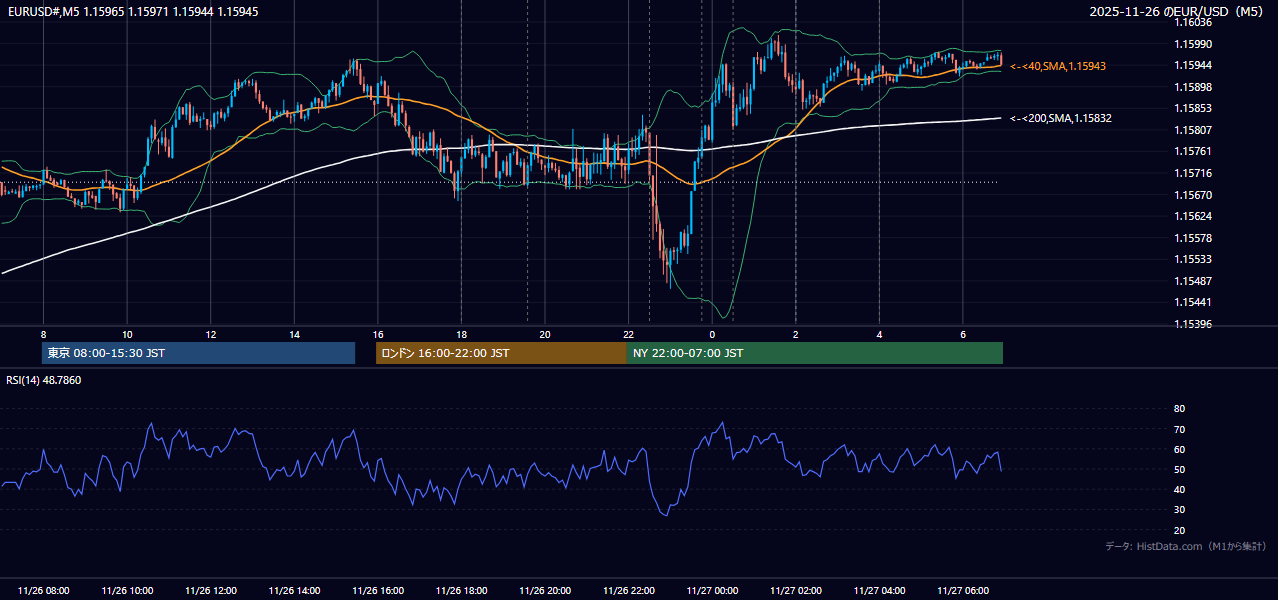Click the bottom time label 11/26 14:00
Screen dimensions: 1278x600
coord(294,591)
